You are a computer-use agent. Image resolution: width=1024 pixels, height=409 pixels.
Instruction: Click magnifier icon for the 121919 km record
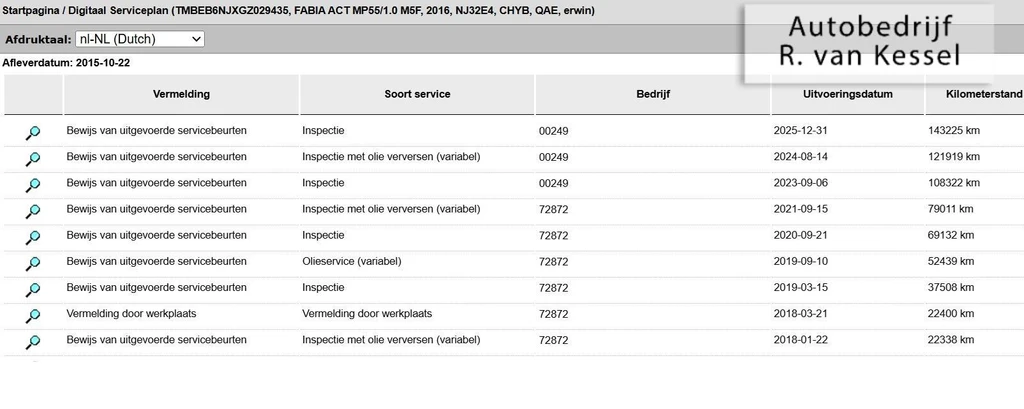tap(33, 159)
